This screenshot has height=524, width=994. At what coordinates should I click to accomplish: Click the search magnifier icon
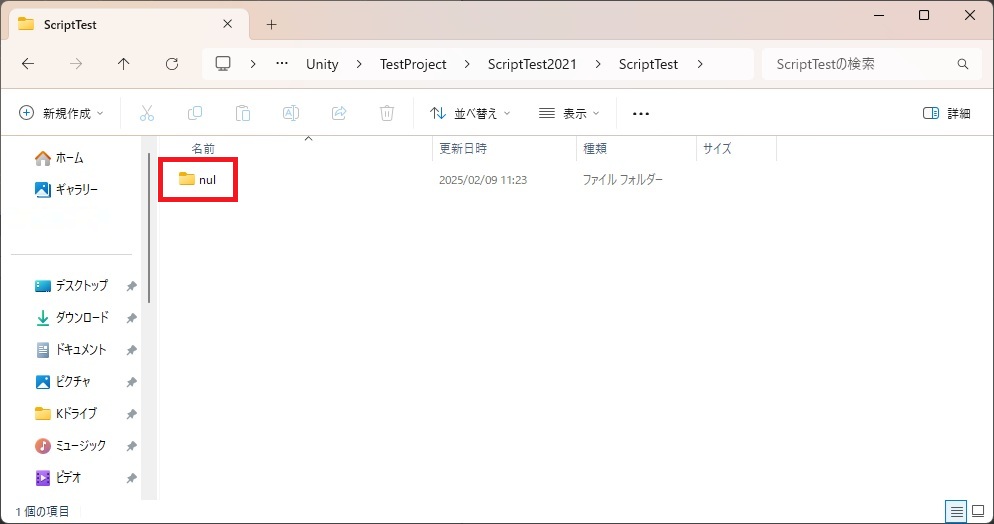963,64
